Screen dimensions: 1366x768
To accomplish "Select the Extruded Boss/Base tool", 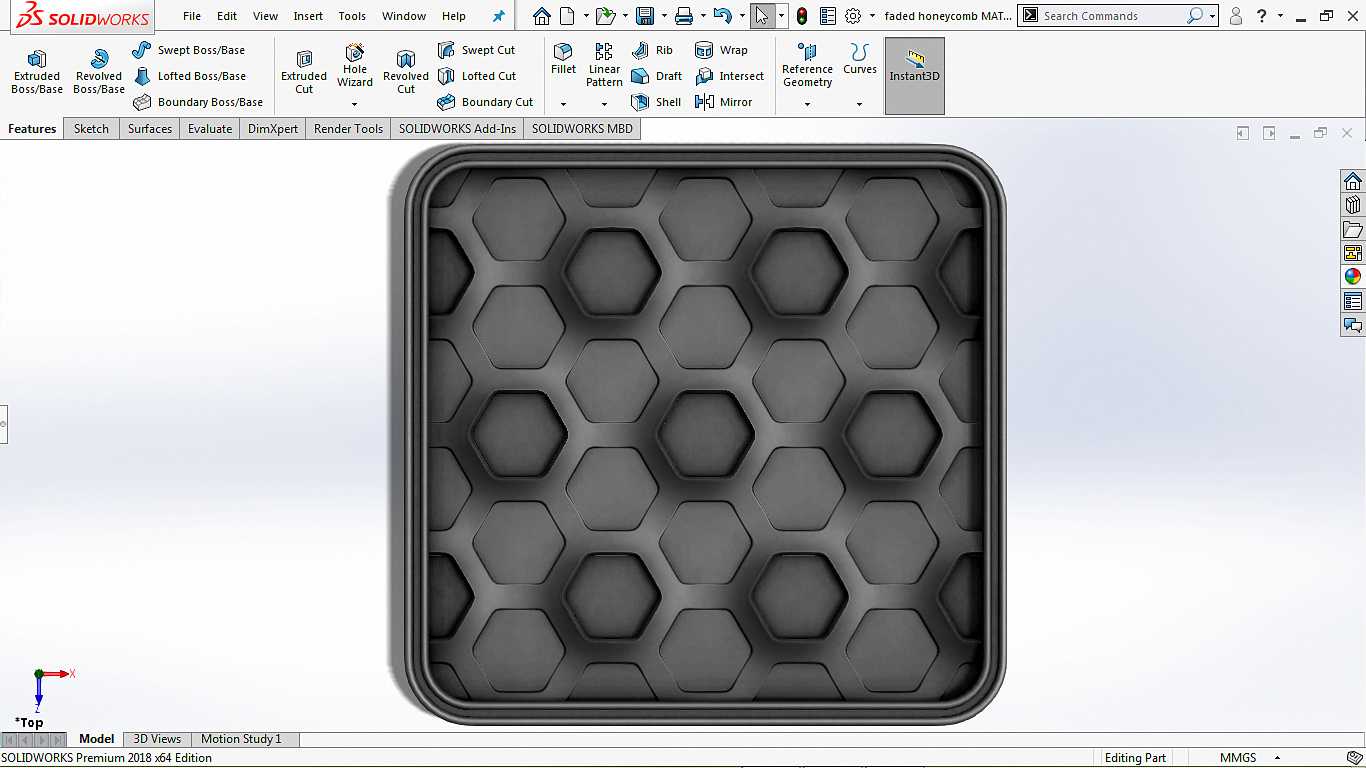I will click(37, 72).
